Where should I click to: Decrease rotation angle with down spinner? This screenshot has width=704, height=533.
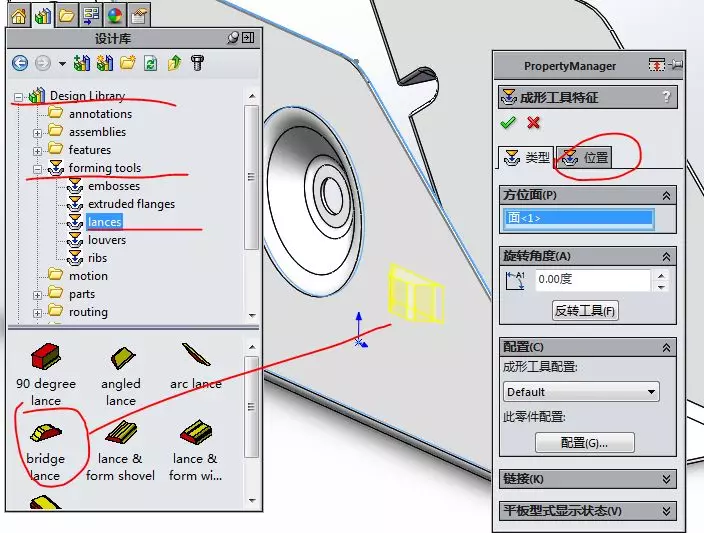point(661,286)
